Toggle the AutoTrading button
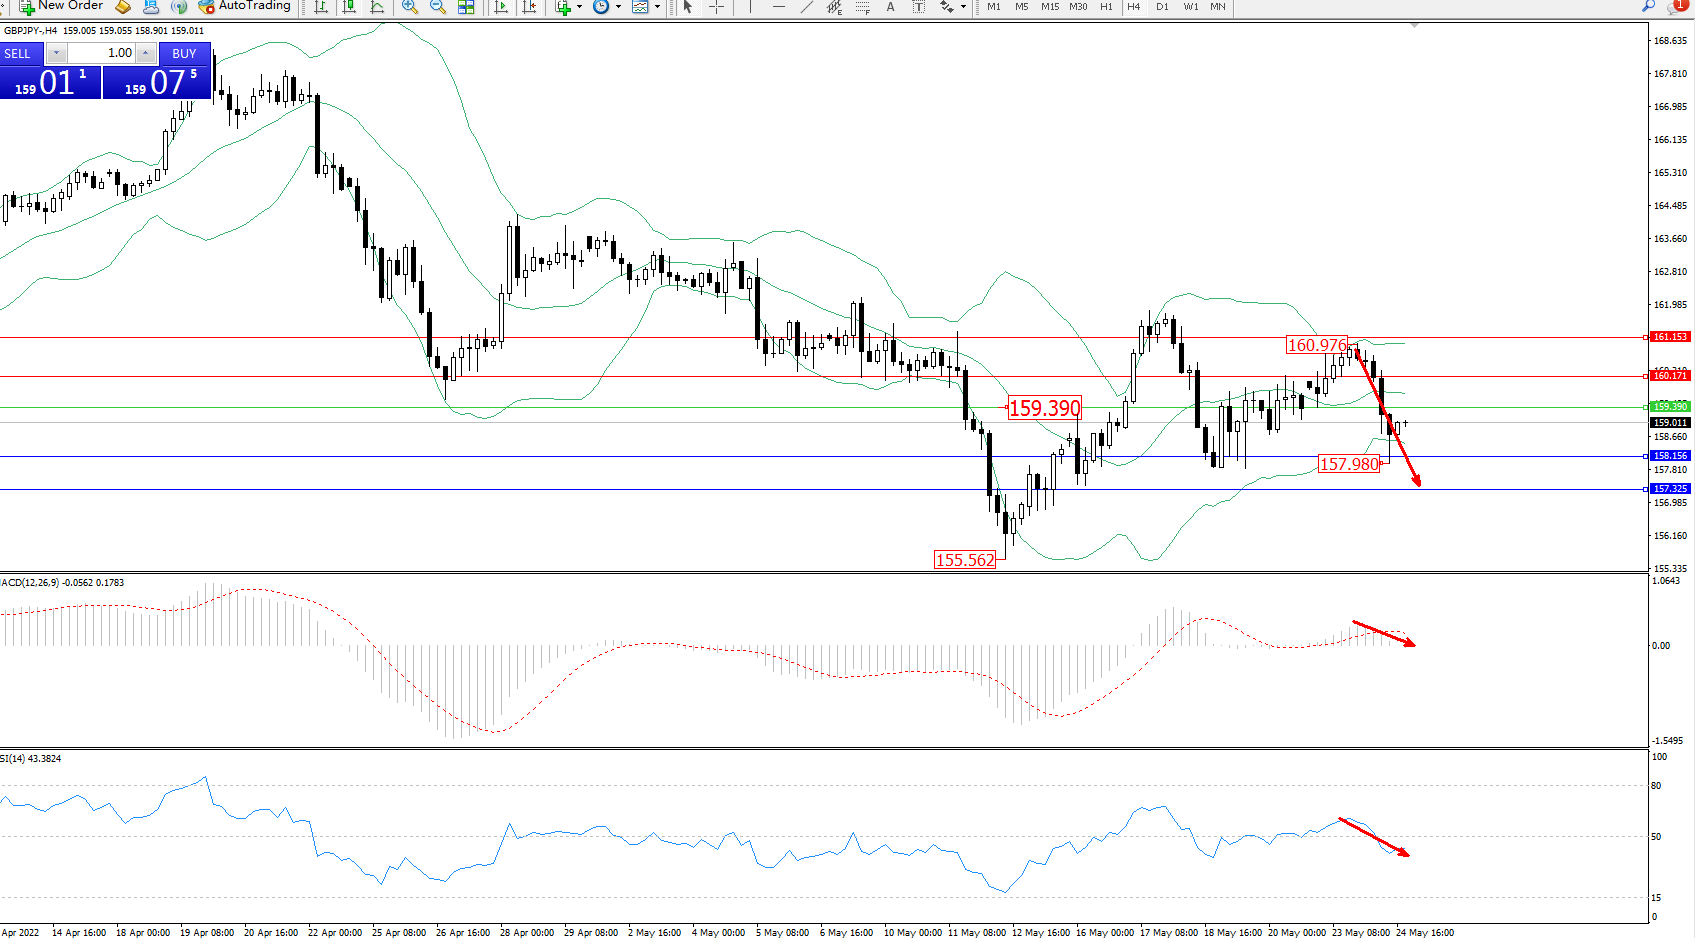The height and width of the screenshot is (938, 1695). [x=245, y=6]
